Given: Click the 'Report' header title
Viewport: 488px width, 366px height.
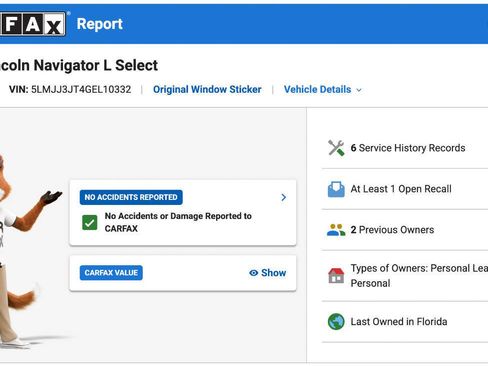Looking at the screenshot, I should point(100,24).
